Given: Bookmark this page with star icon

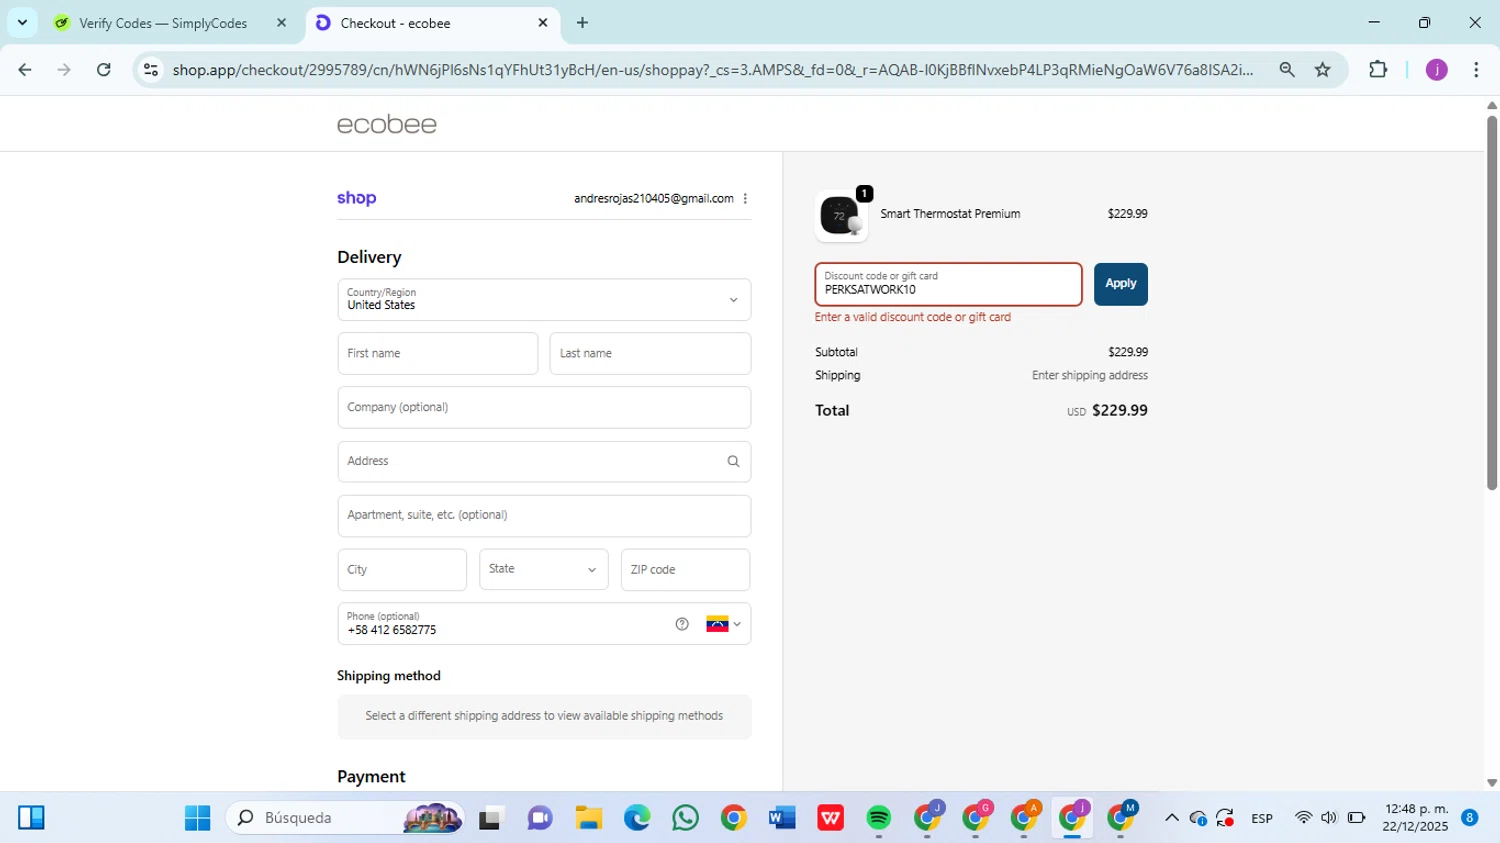Looking at the screenshot, I should point(1323,69).
